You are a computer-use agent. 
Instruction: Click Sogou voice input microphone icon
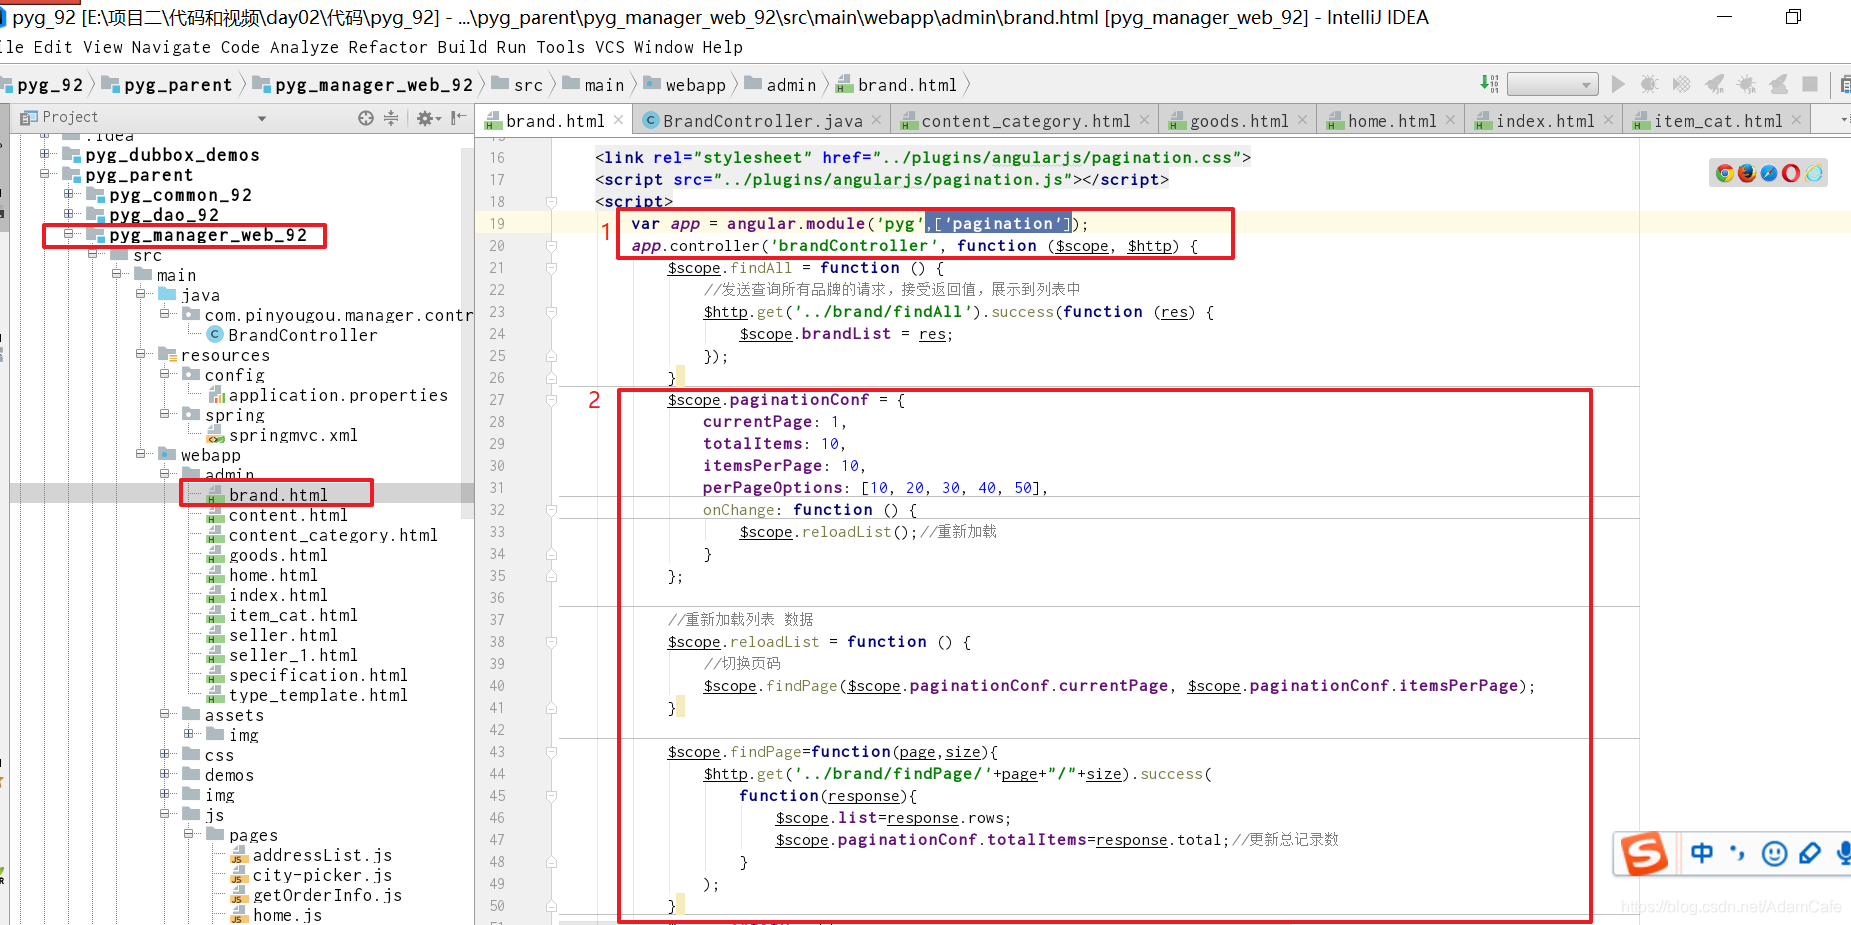[x=1844, y=853]
